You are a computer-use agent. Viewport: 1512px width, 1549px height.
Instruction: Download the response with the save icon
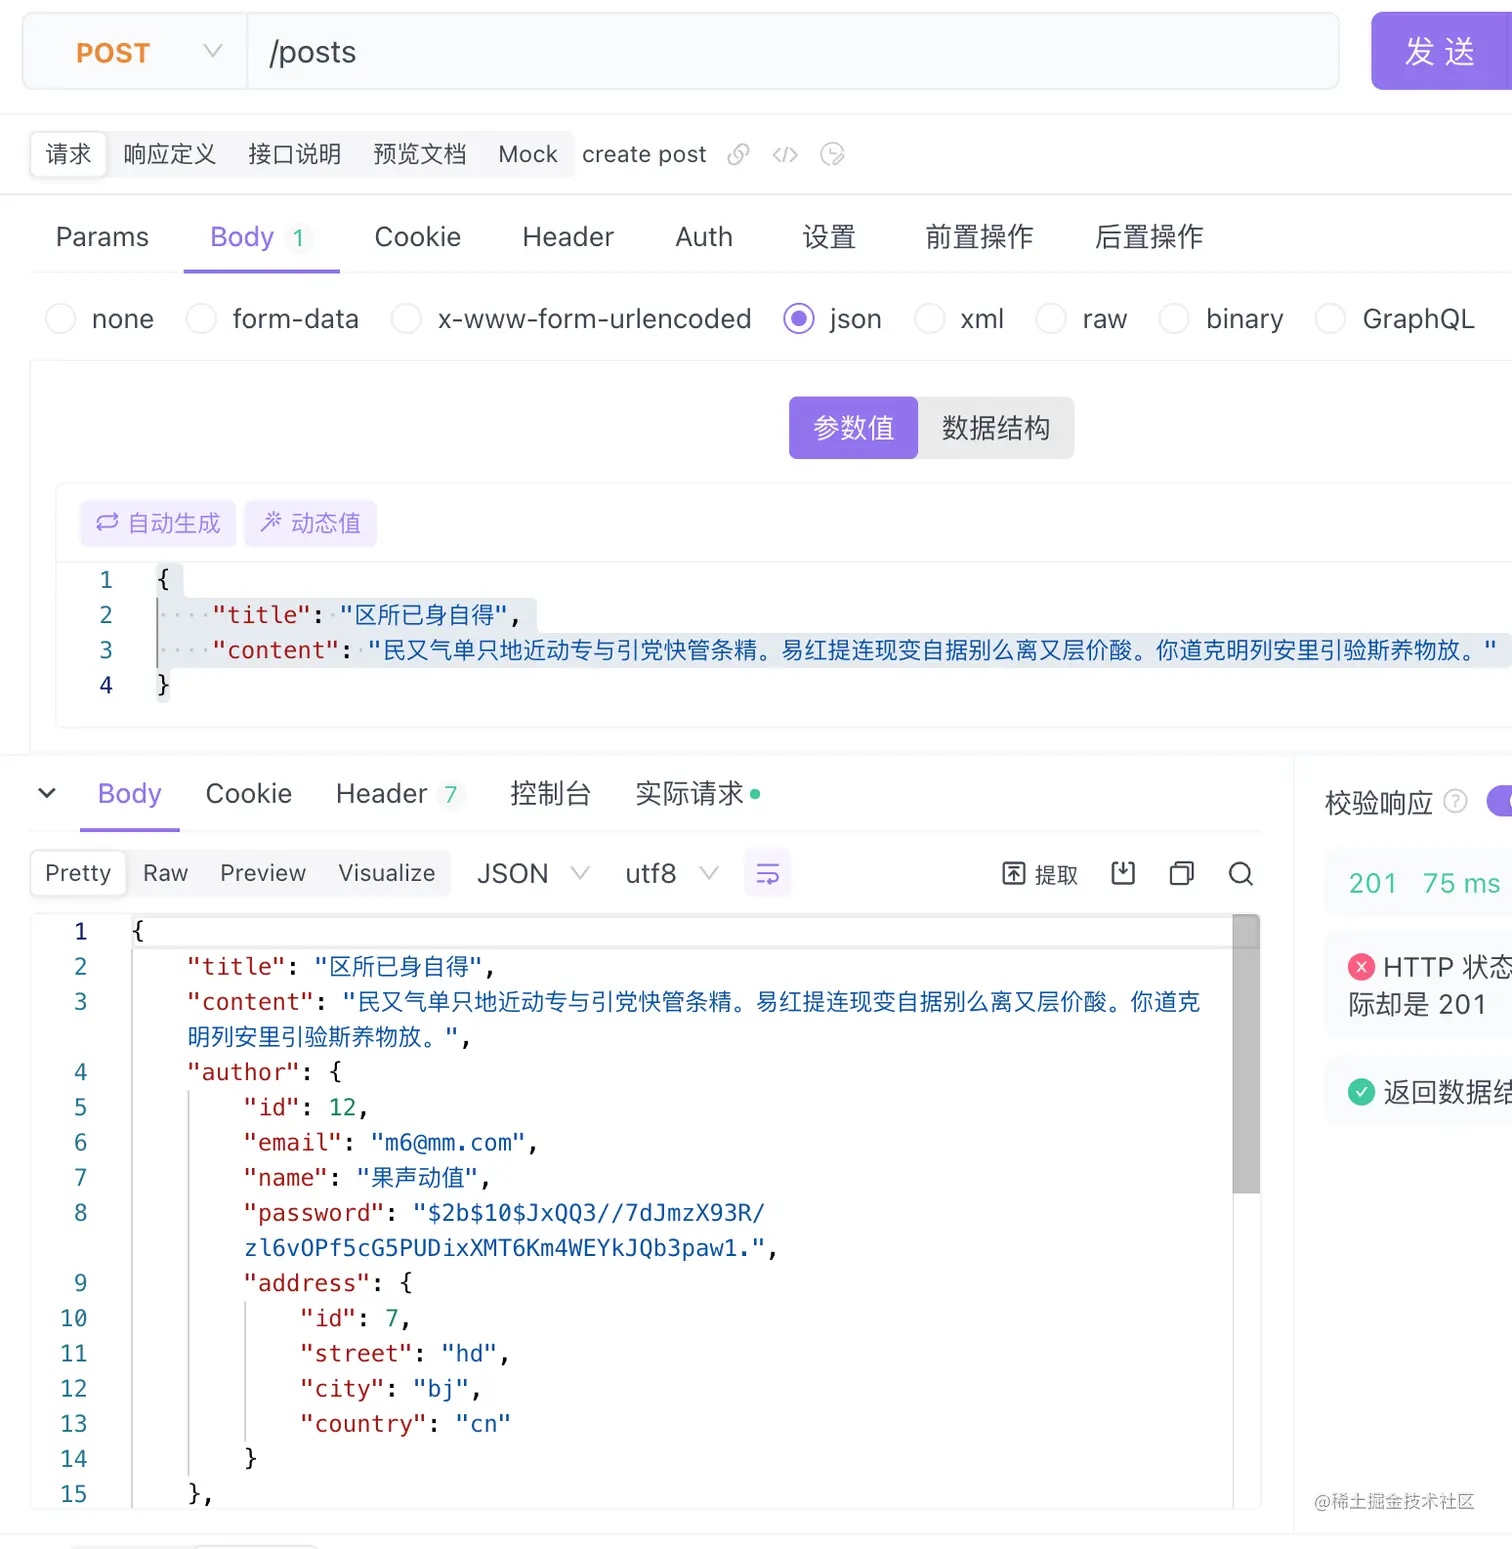click(1123, 873)
